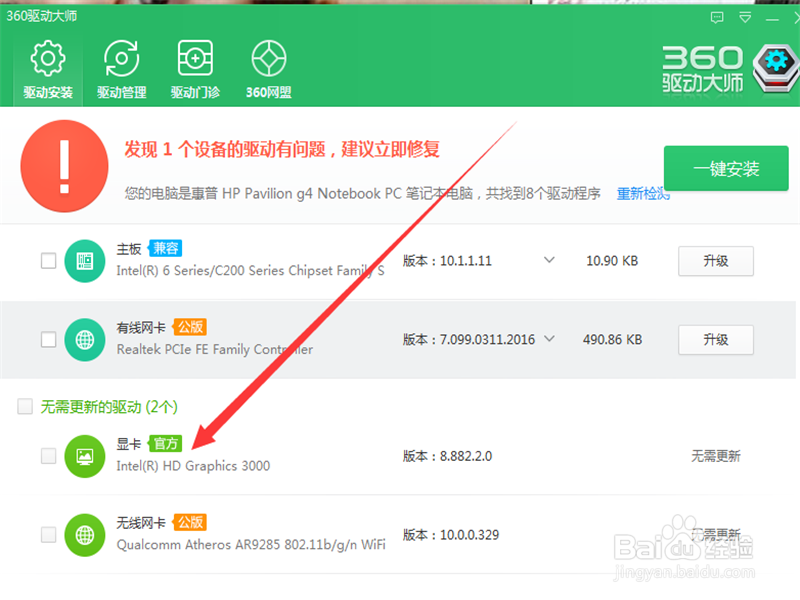The height and width of the screenshot is (600, 800).
Task: Go to the 360网盟 tab
Action: point(268,70)
